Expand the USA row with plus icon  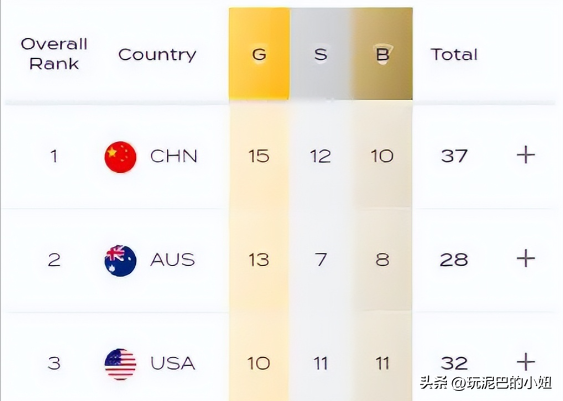pyautogui.click(x=526, y=362)
